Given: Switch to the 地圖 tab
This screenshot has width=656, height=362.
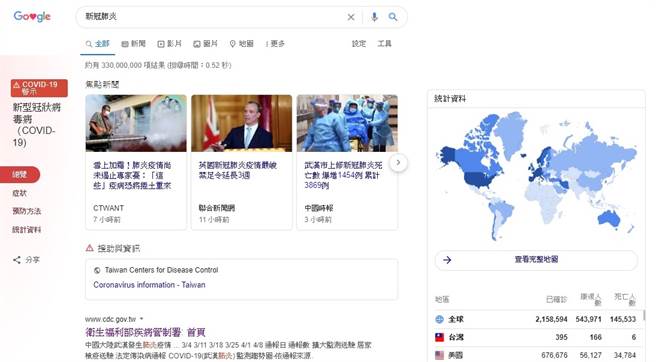Looking at the screenshot, I should tap(242, 44).
